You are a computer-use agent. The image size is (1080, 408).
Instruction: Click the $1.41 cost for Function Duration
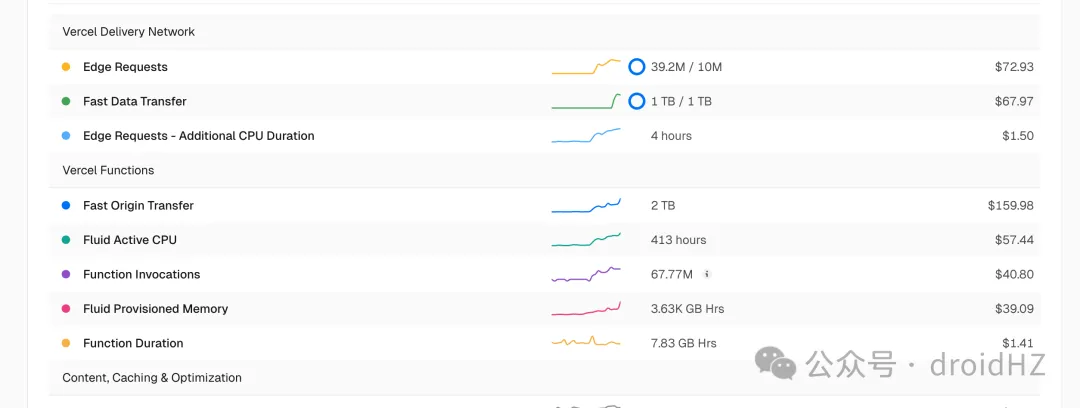(x=1018, y=343)
